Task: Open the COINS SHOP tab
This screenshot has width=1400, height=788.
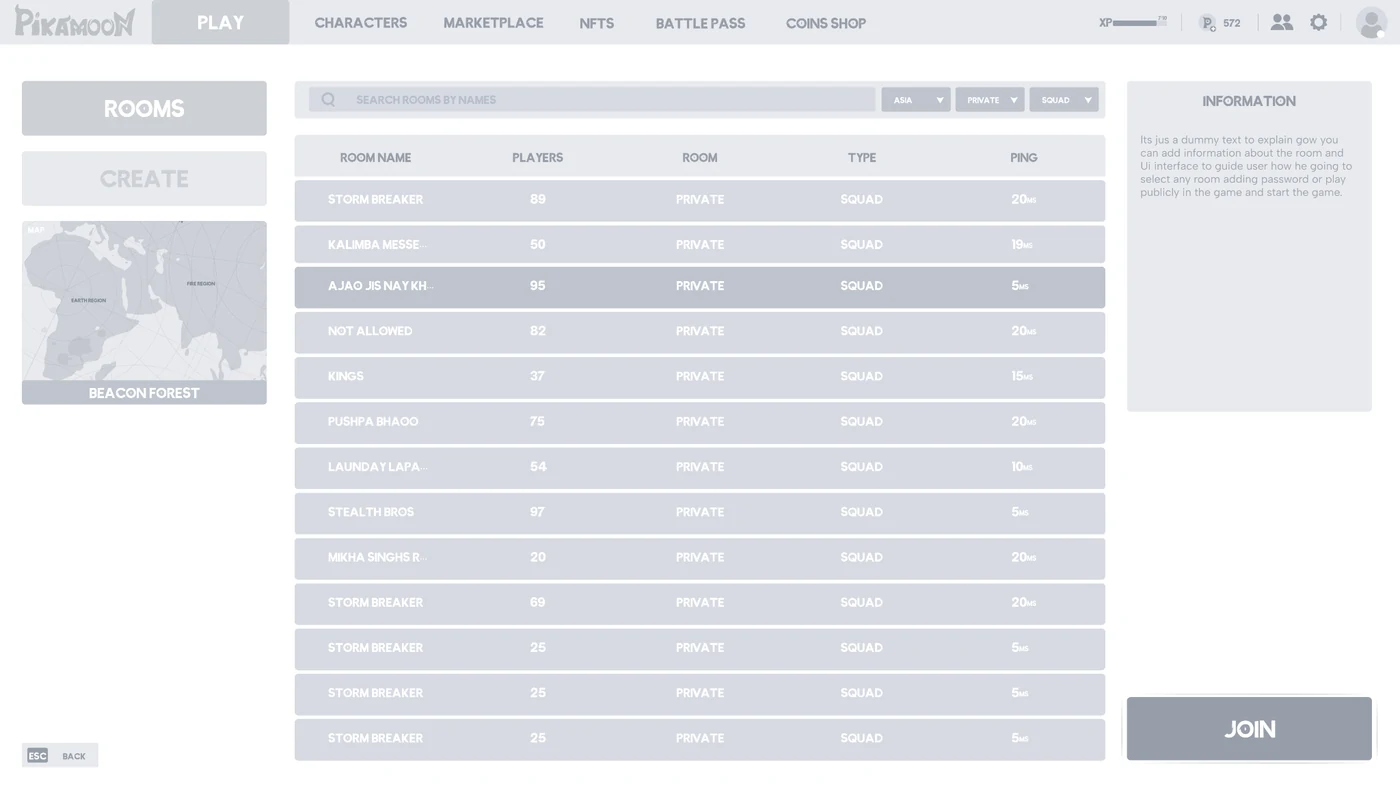Action: 826,23
